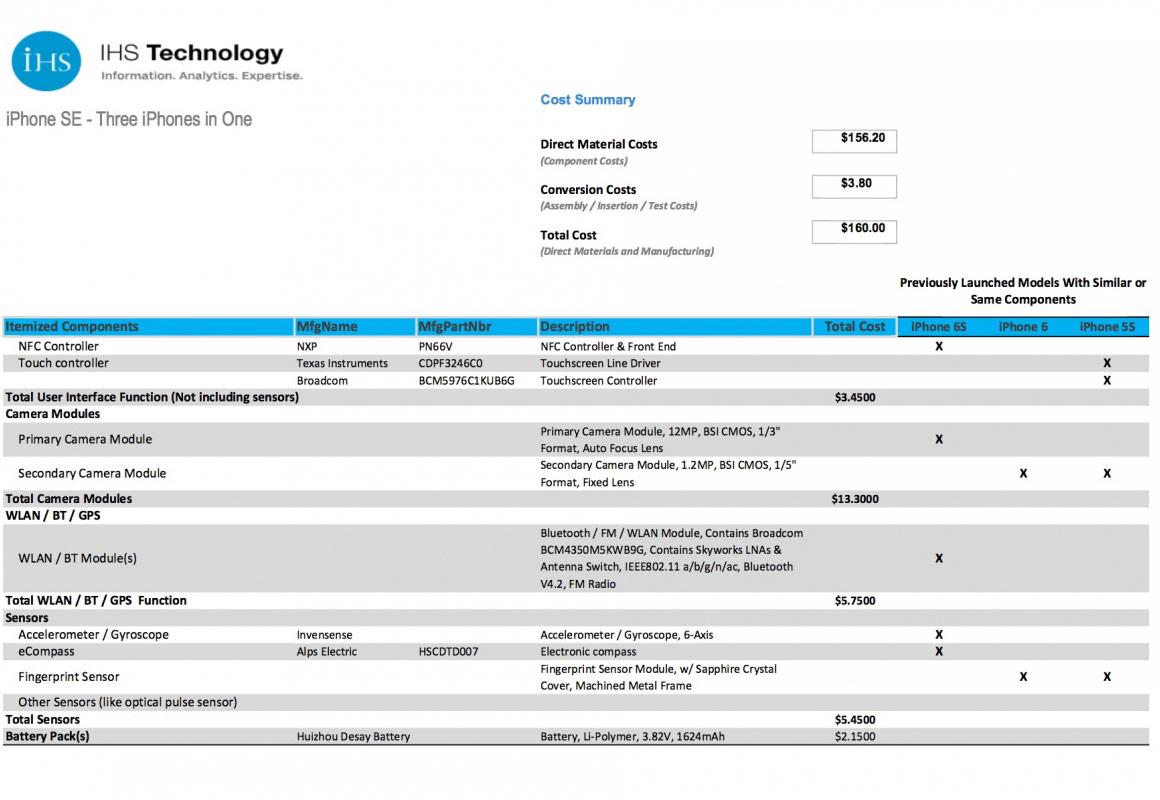Select the iPhone 6S column header
Viewport: 1160px width, 800px height.
[x=938, y=326]
